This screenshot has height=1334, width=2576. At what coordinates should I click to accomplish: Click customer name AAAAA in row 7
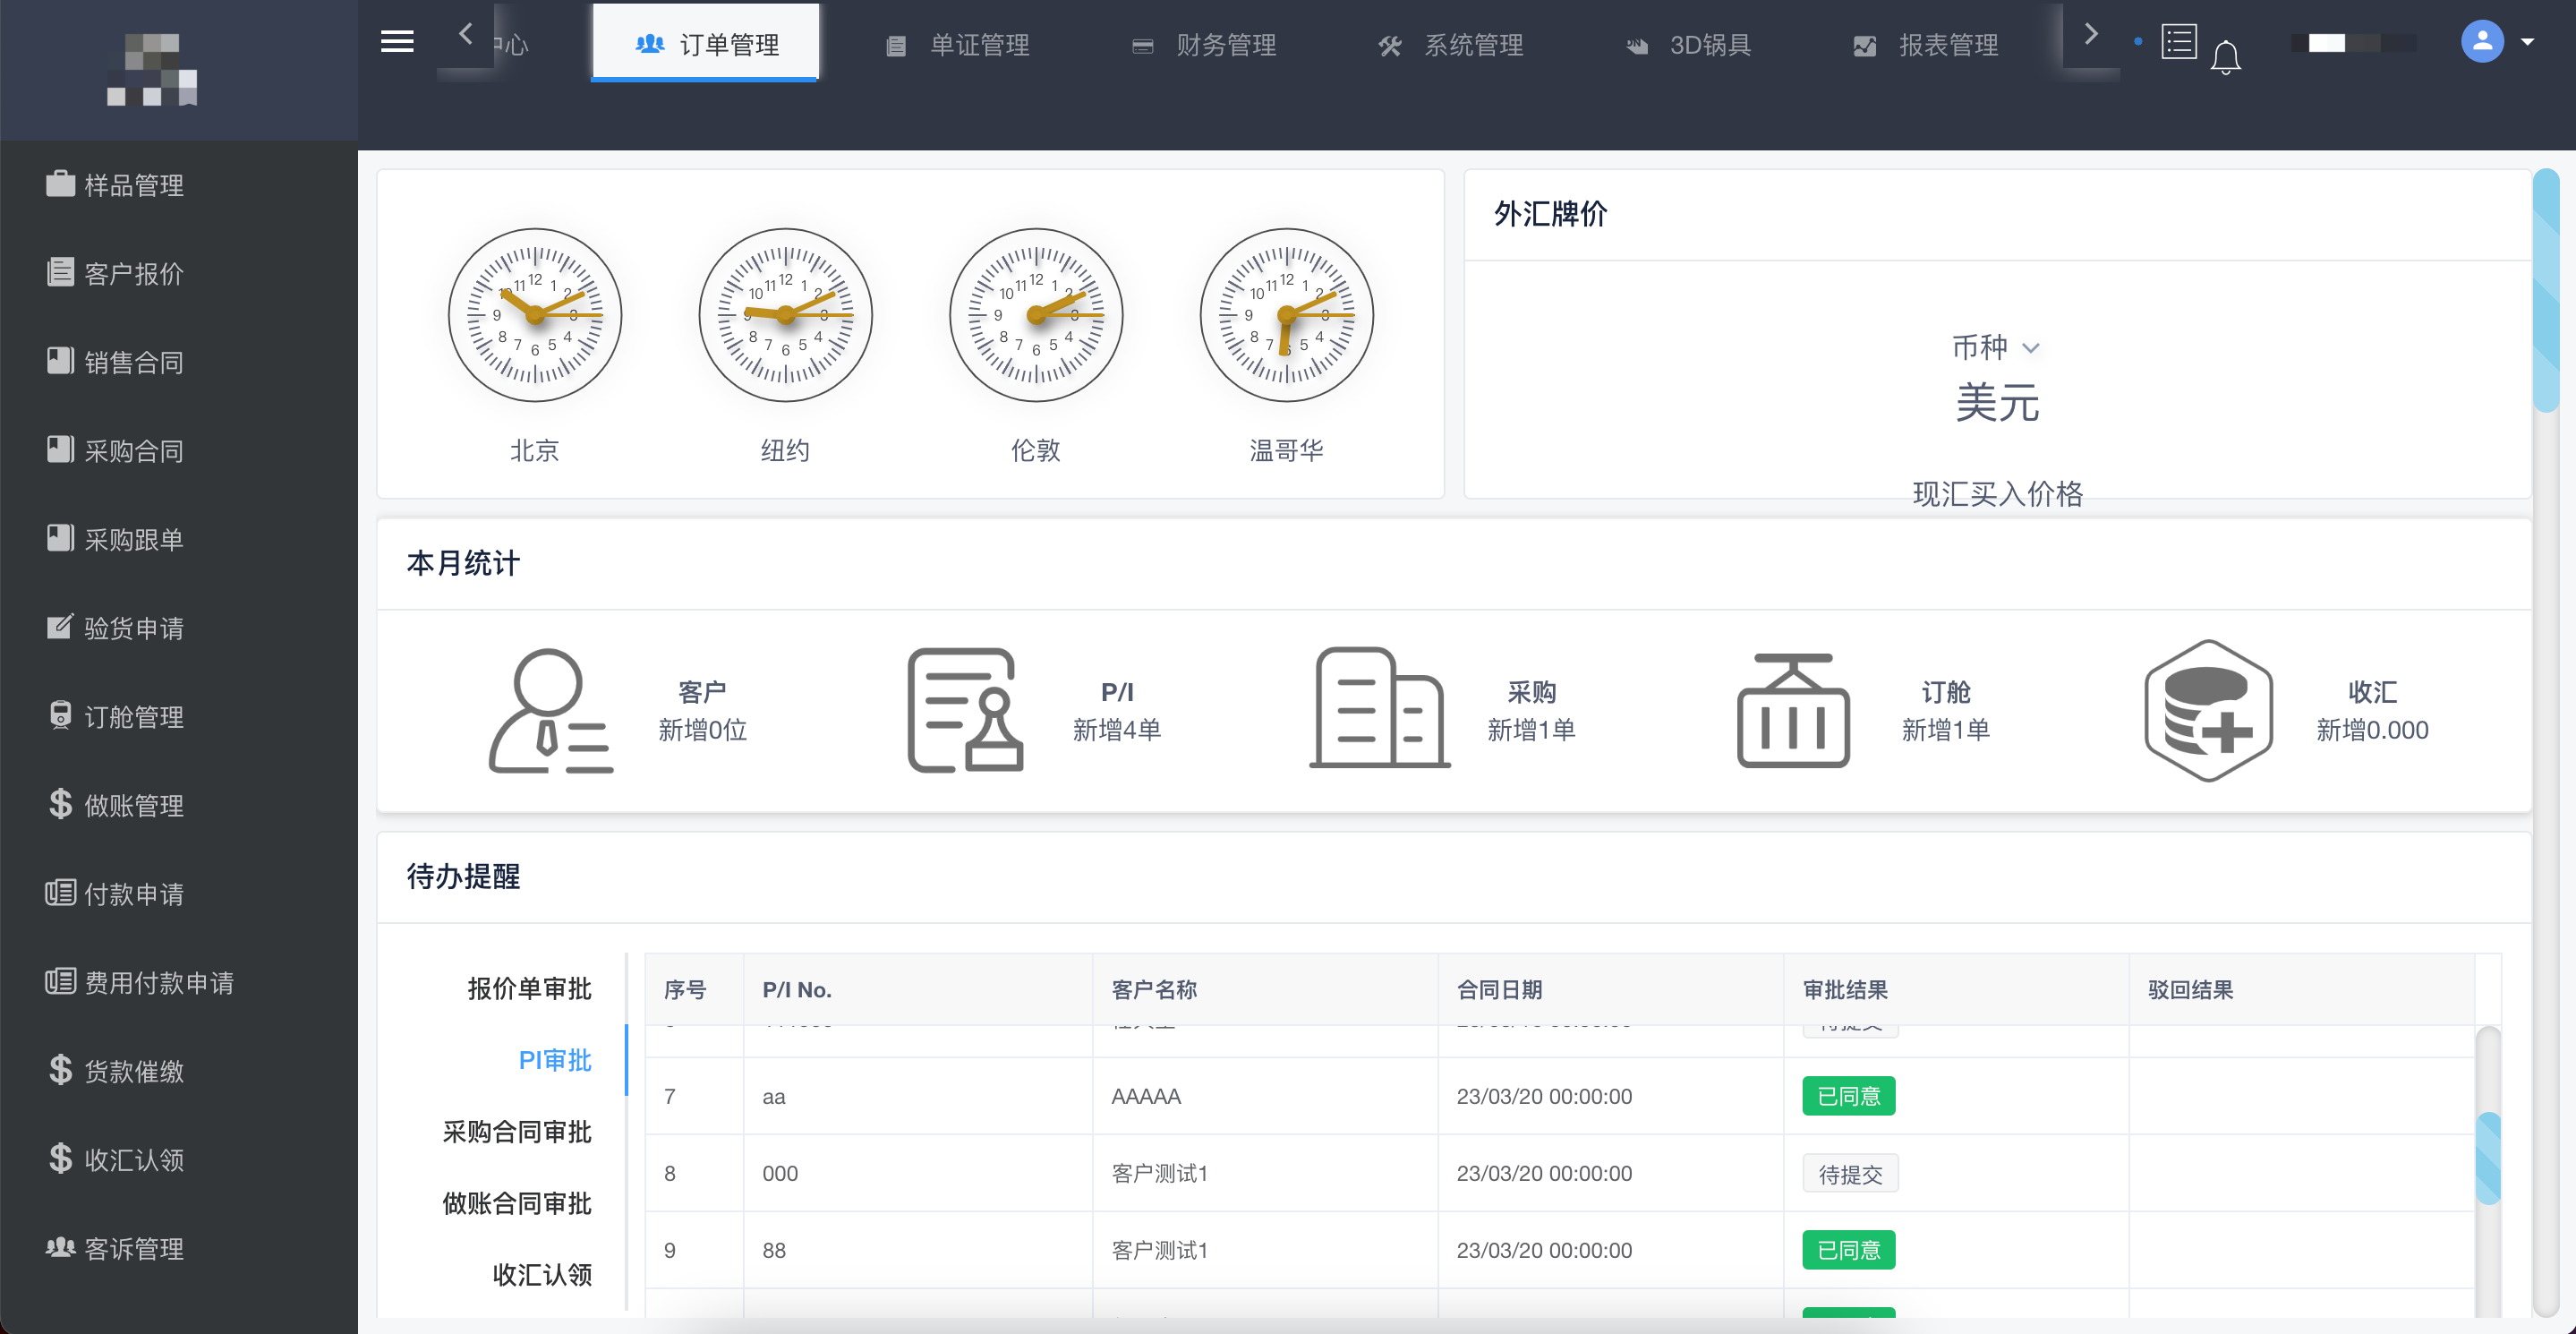[x=1145, y=1096]
